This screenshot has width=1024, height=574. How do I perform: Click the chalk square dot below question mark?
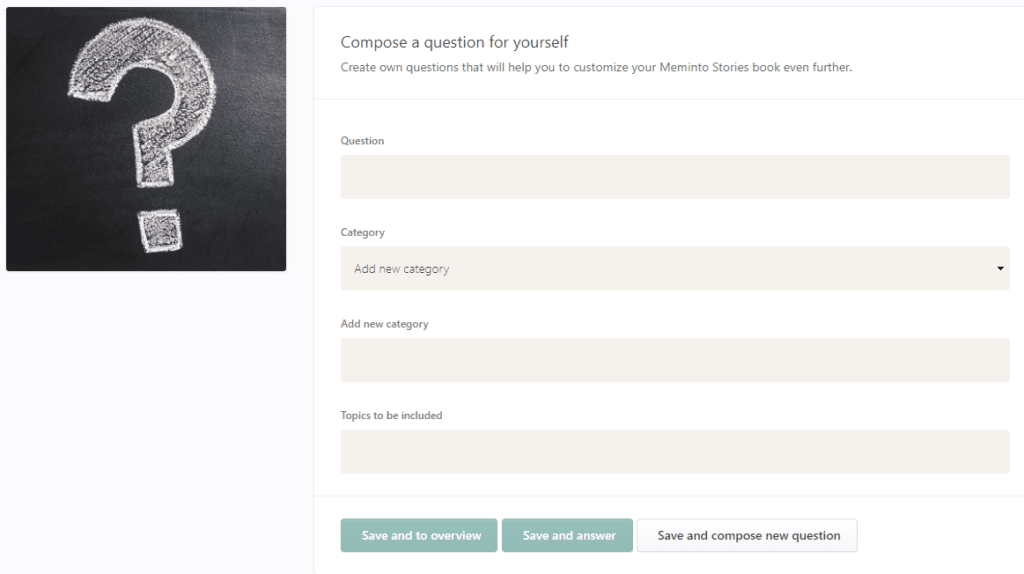[160, 231]
